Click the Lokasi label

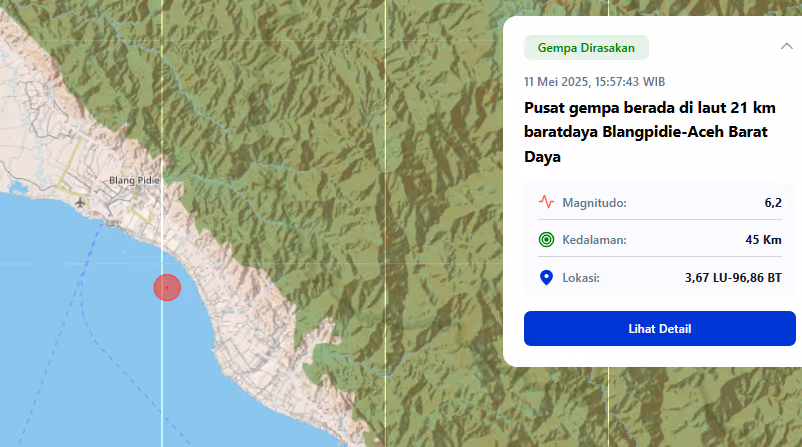pos(581,278)
